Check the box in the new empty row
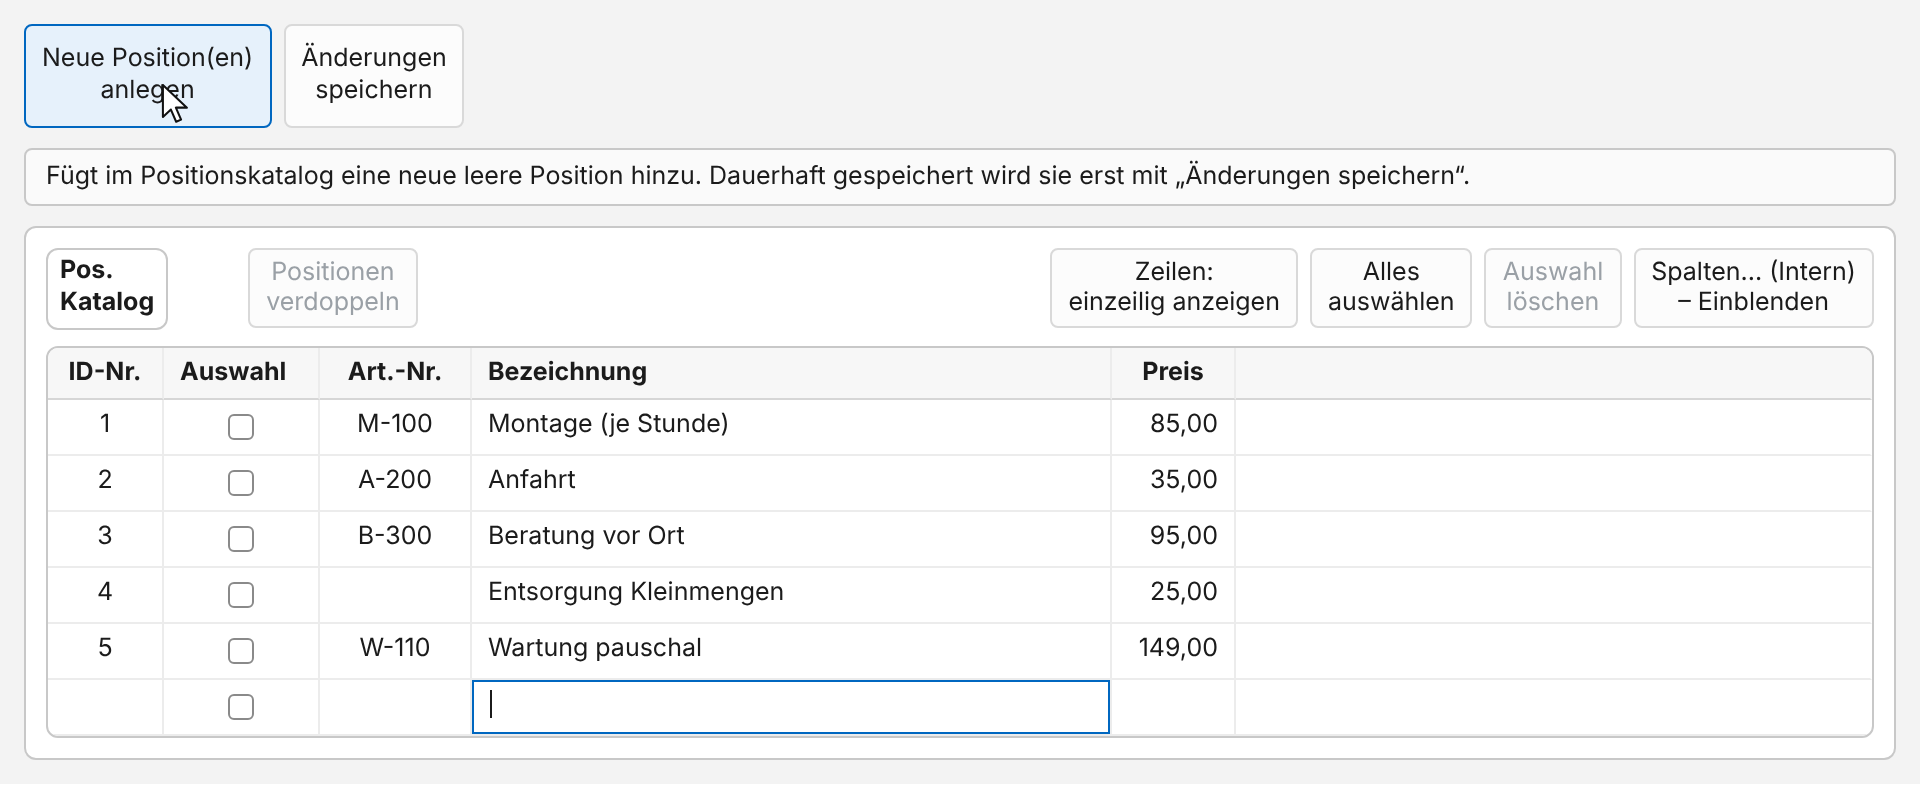 241,707
